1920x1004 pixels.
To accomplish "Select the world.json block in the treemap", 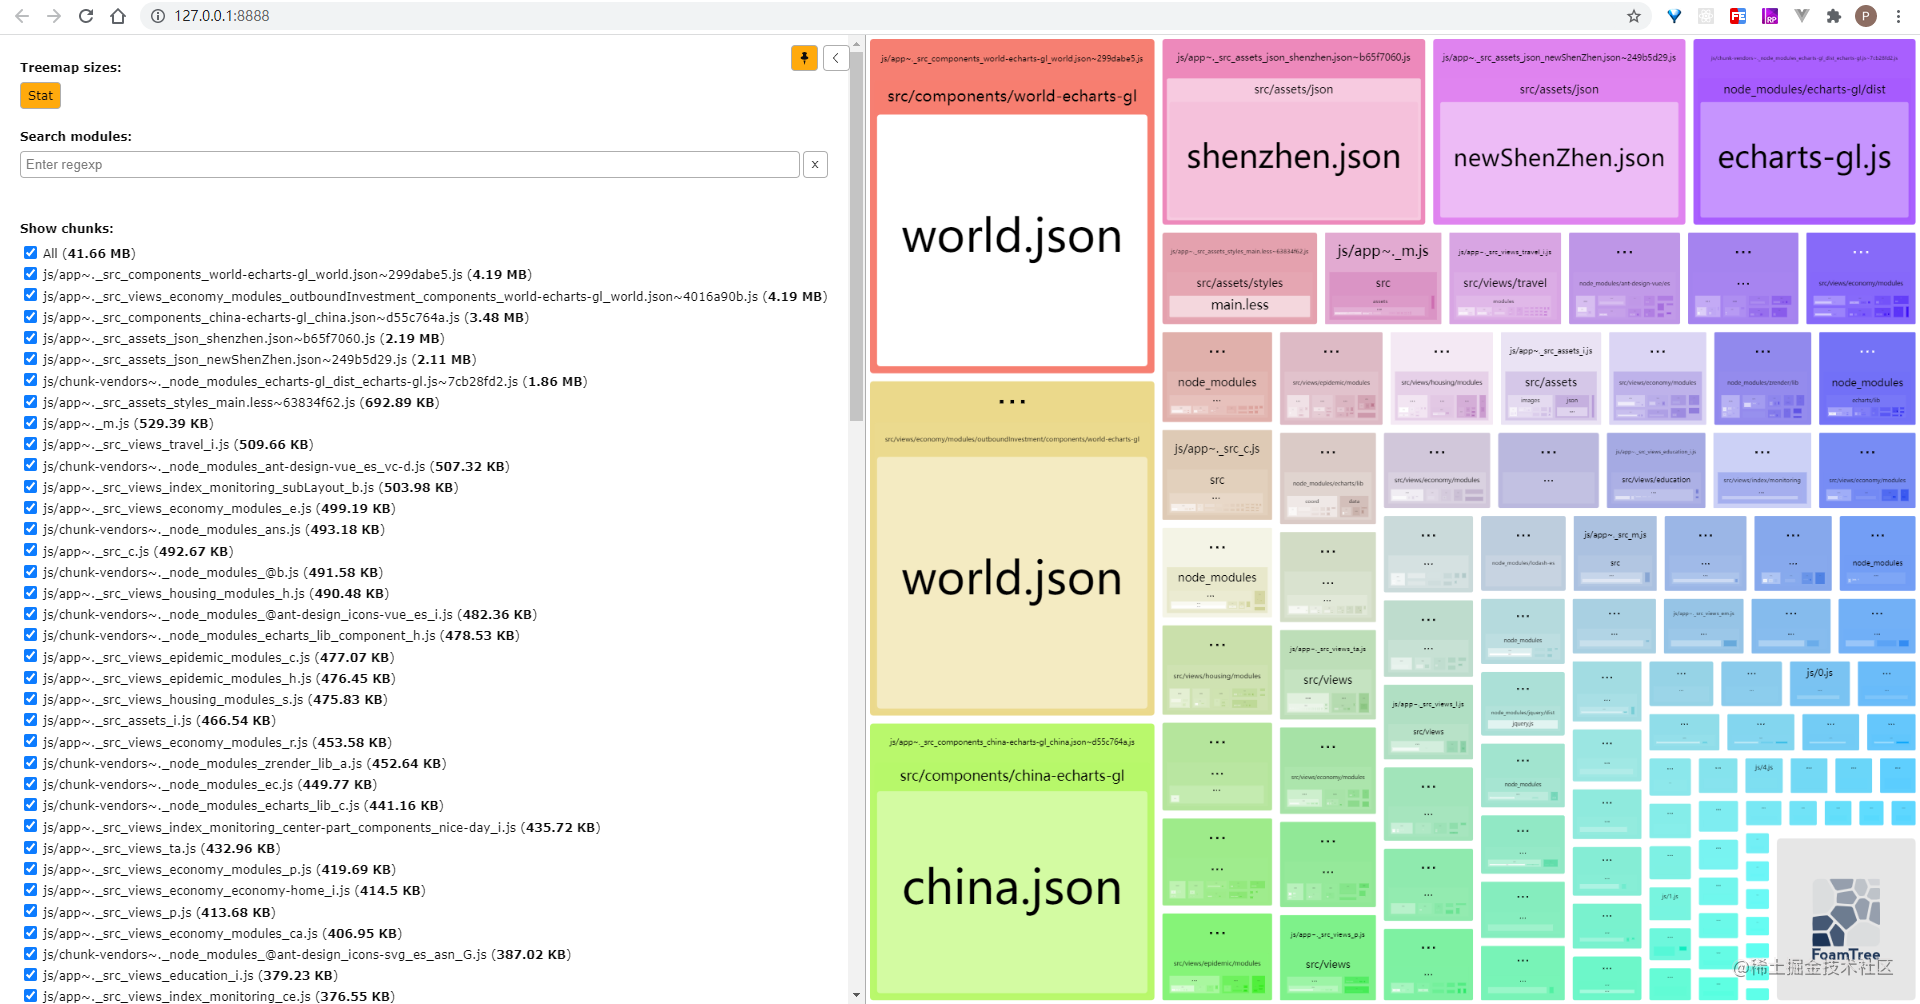I will [1012, 237].
